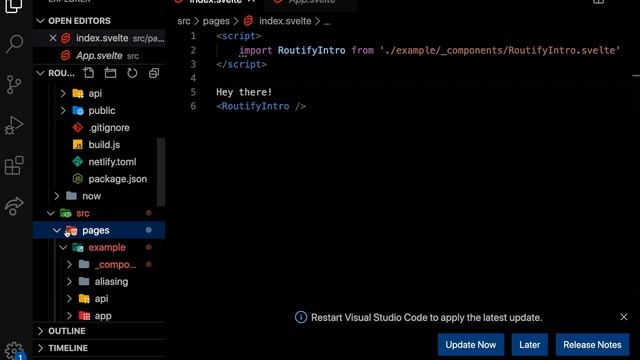Expand the now folder chevron
The width and height of the screenshot is (640, 360).
click(x=57, y=196)
